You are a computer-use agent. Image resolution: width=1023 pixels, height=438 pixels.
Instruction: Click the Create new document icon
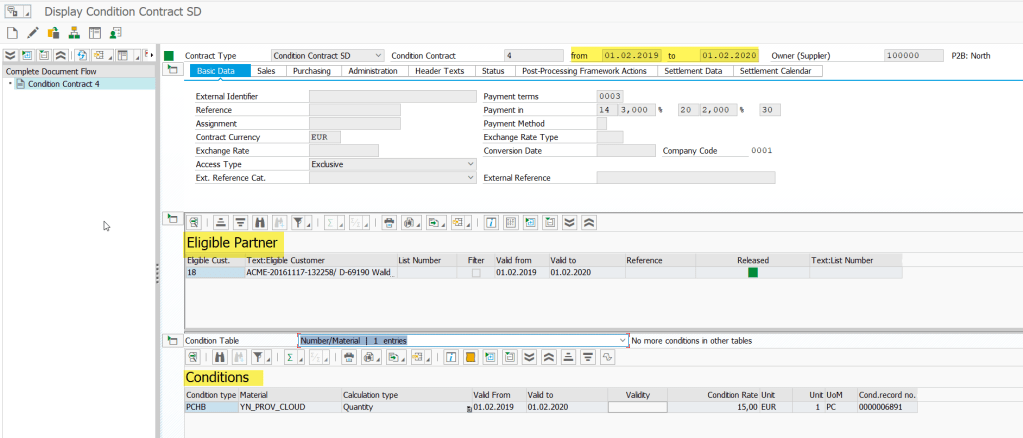coord(12,33)
